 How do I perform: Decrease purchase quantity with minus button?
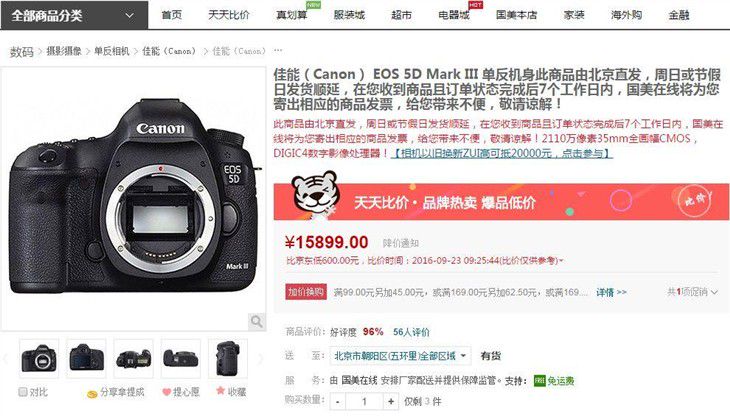[x=338, y=401]
